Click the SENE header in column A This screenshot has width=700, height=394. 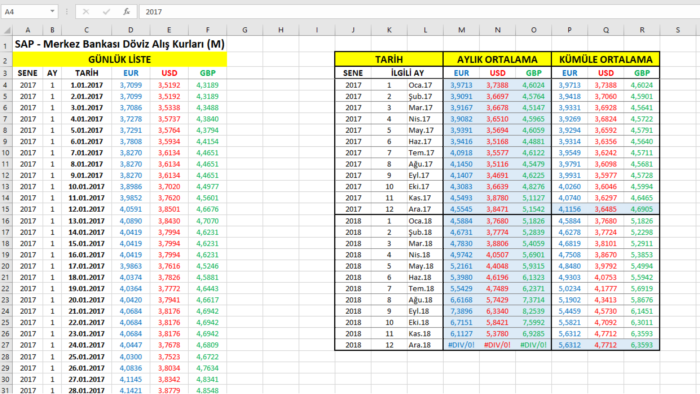[x=28, y=73]
